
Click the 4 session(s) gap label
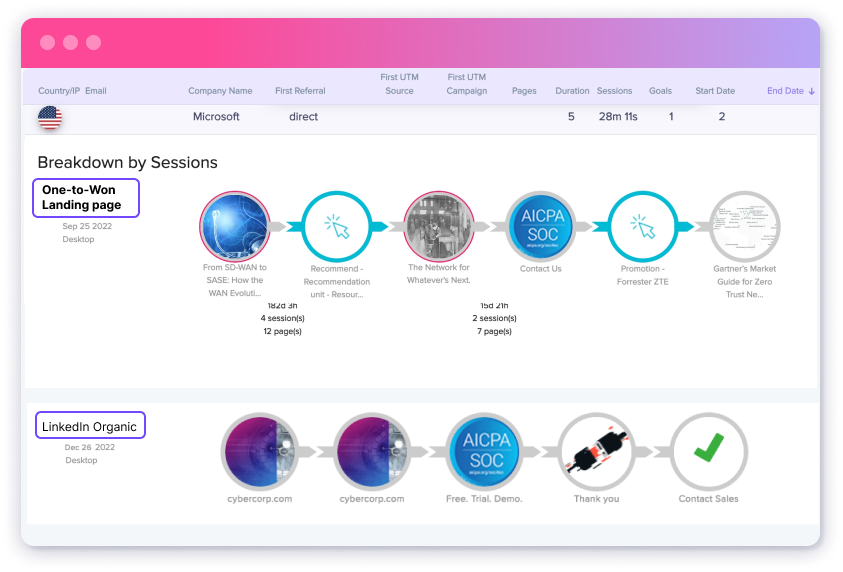coord(282,318)
